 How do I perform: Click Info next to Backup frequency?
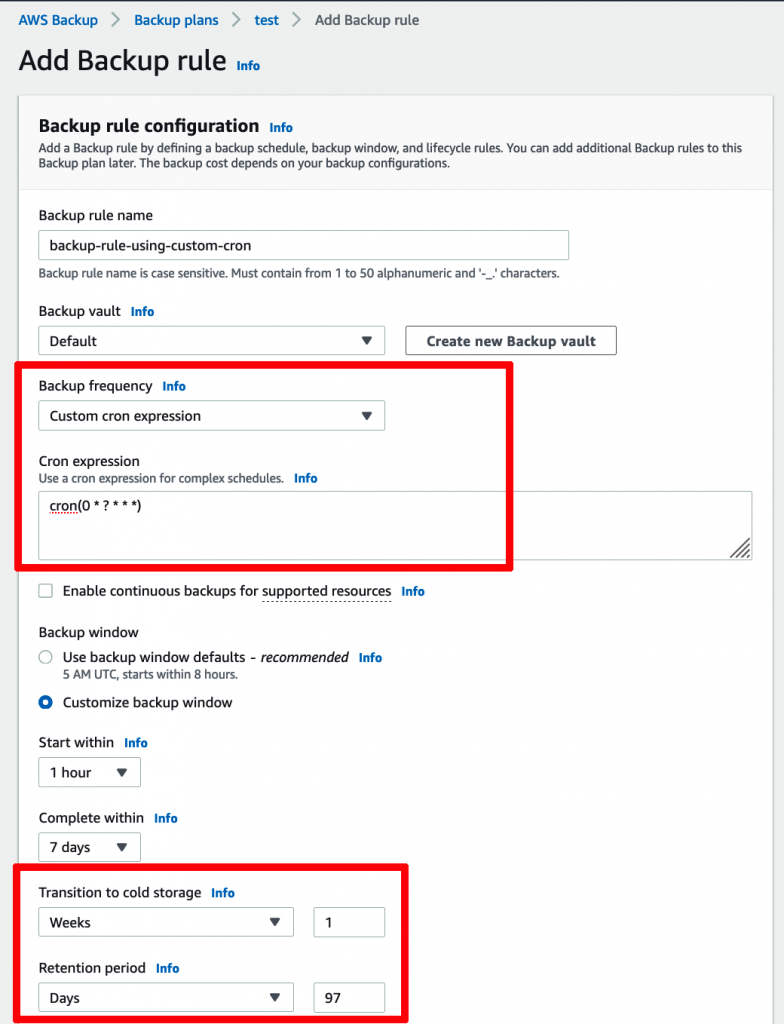(173, 386)
